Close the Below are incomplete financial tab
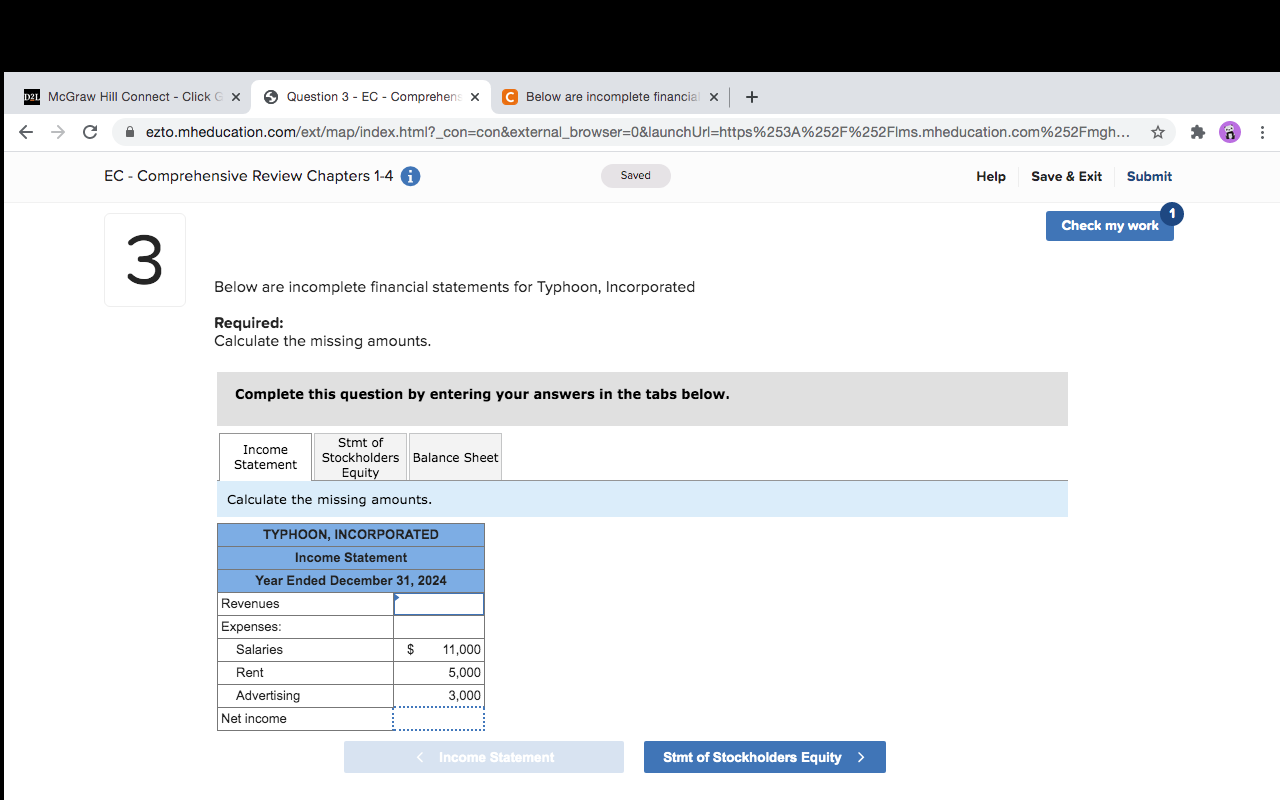 [714, 97]
